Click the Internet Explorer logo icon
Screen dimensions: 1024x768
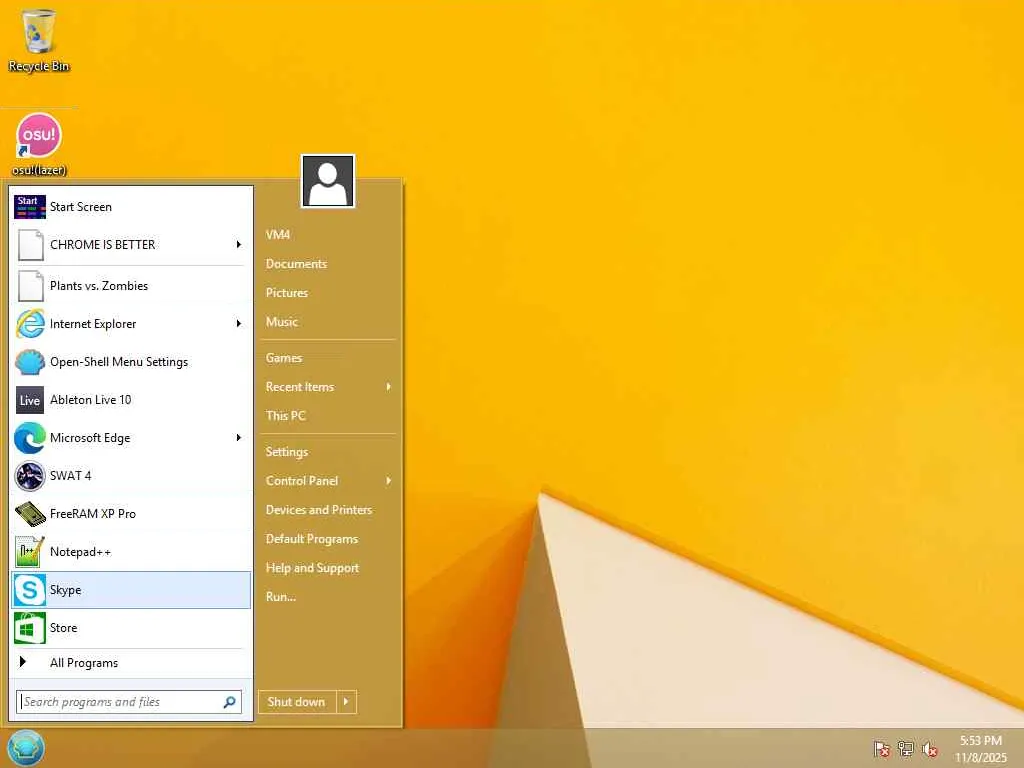(x=30, y=324)
